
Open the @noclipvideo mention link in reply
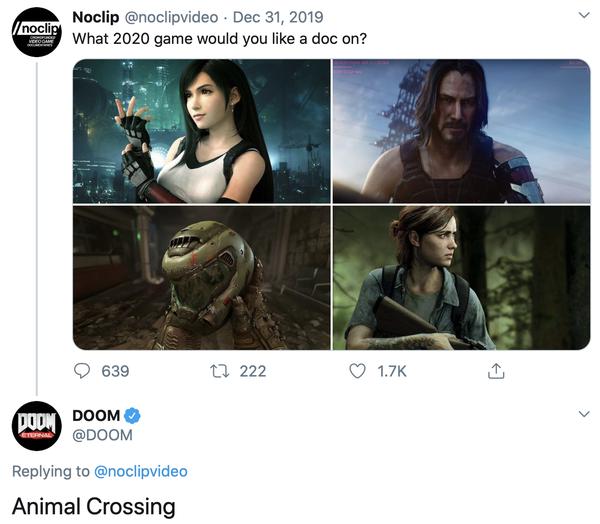click(141, 471)
